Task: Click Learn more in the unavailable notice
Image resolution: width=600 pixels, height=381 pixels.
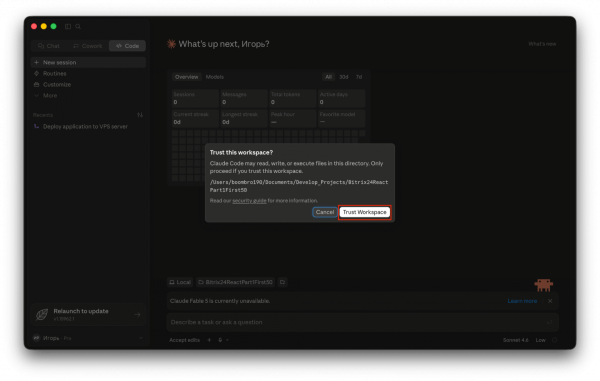Action: click(522, 301)
